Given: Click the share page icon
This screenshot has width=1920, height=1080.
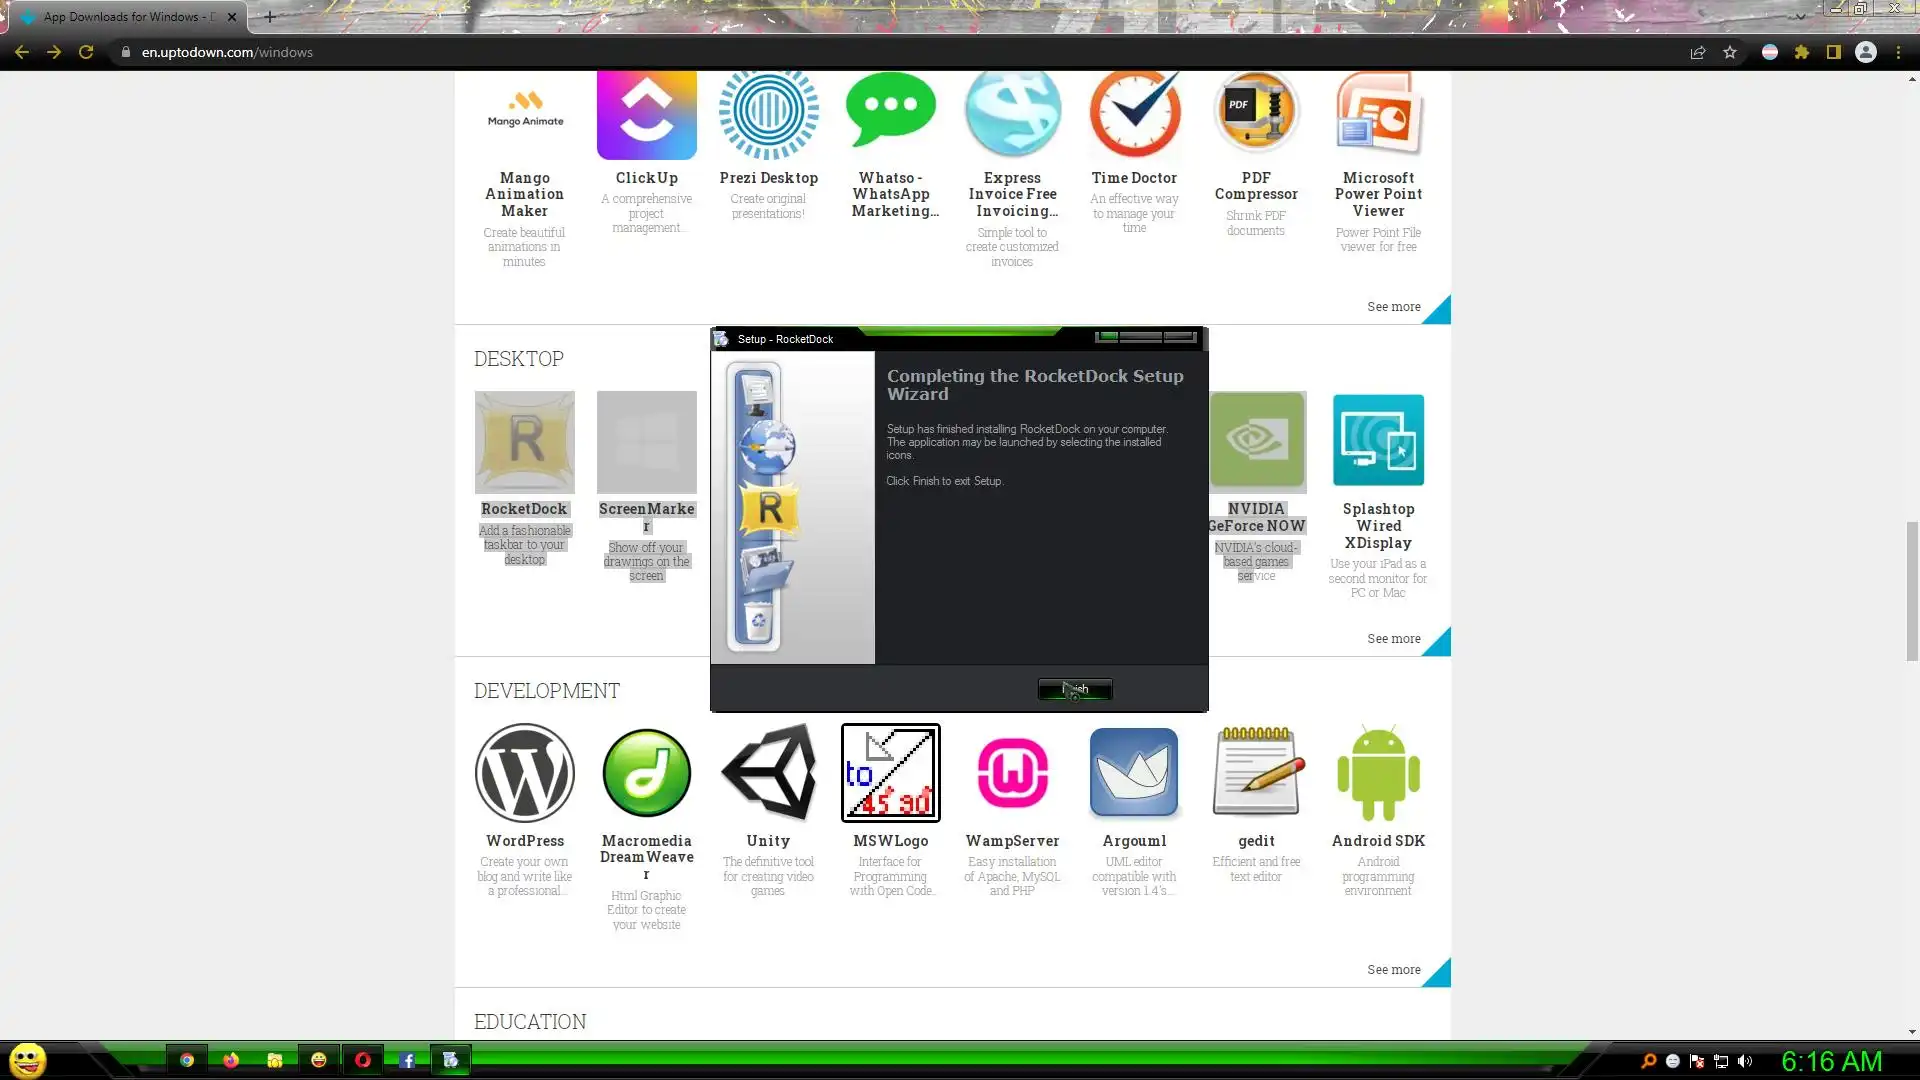Looking at the screenshot, I should pos(1697,52).
